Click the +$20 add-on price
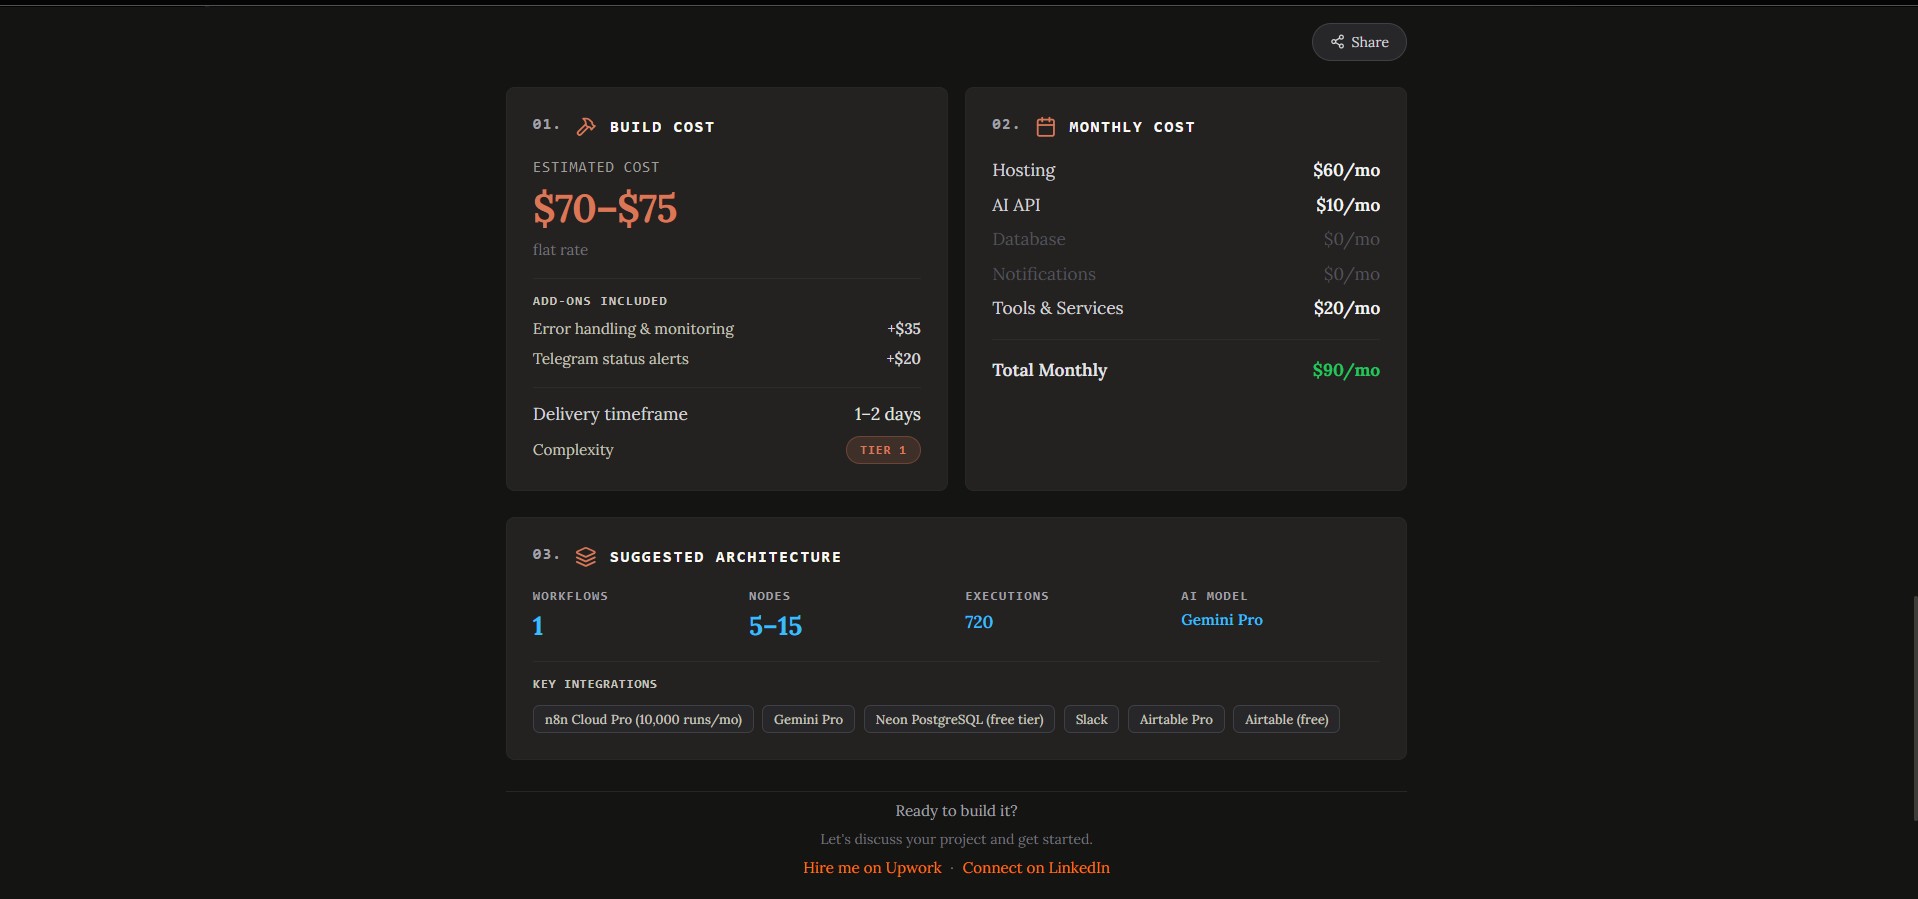Image resolution: width=1918 pixels, height=899 pixels. point(903,359)
